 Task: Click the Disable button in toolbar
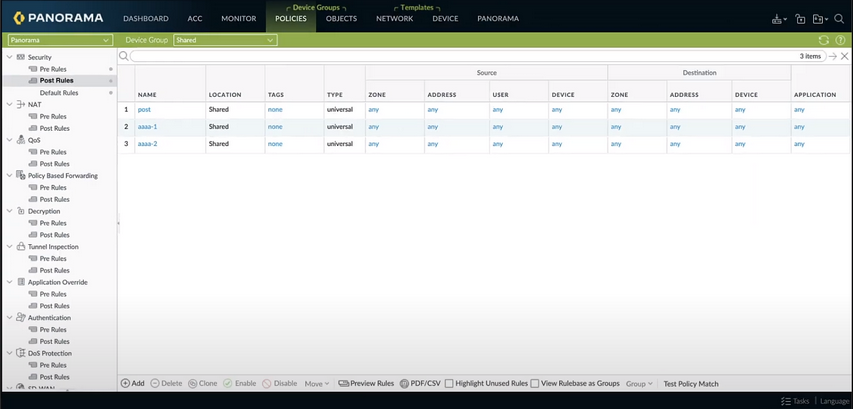click(x=280, y=383)
